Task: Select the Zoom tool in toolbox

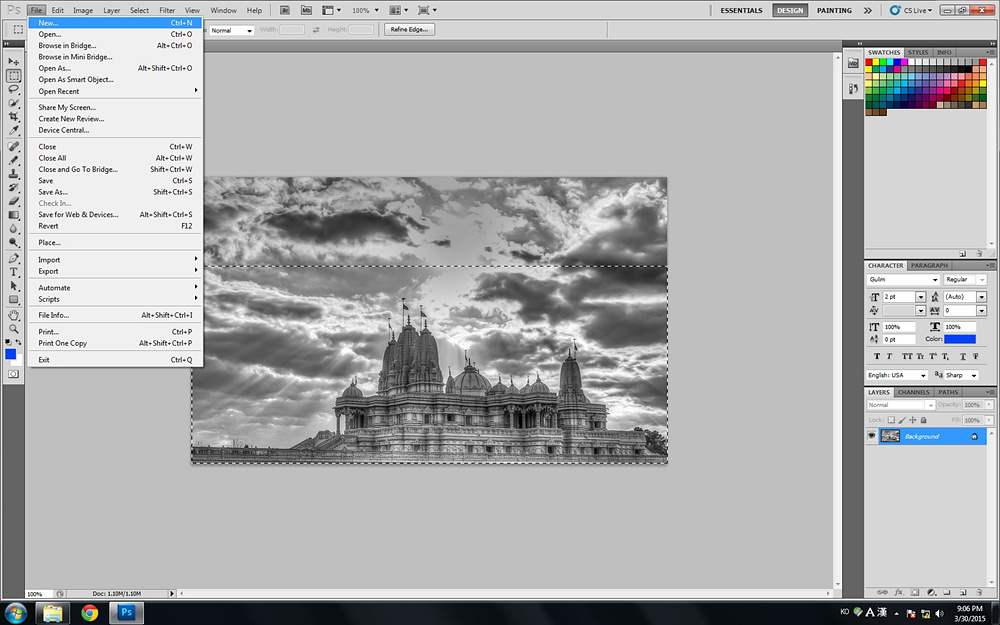Action: point(14,328)
